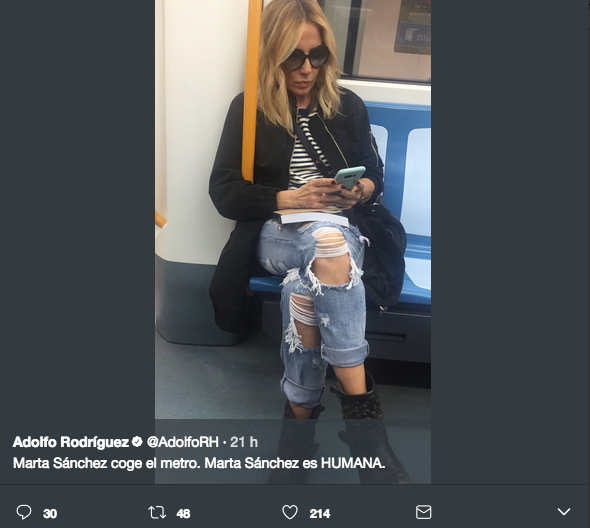Send tweet via the envelope message icon
The image size is (590, 528).
pos(423,512)
